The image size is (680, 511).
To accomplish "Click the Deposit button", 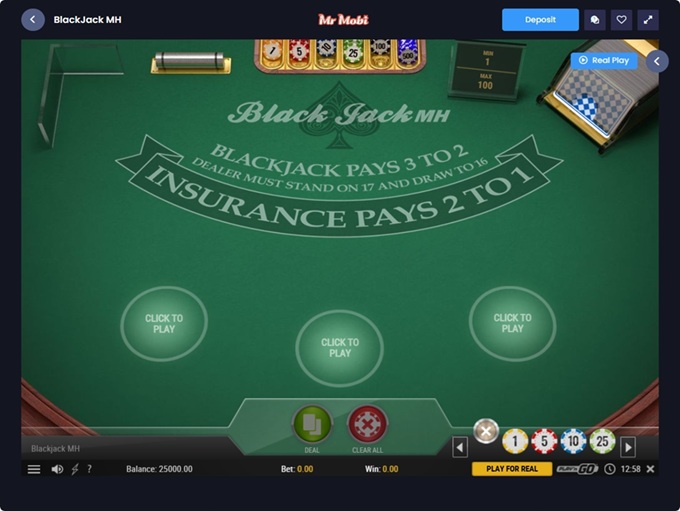I will (x=540, y=20).
